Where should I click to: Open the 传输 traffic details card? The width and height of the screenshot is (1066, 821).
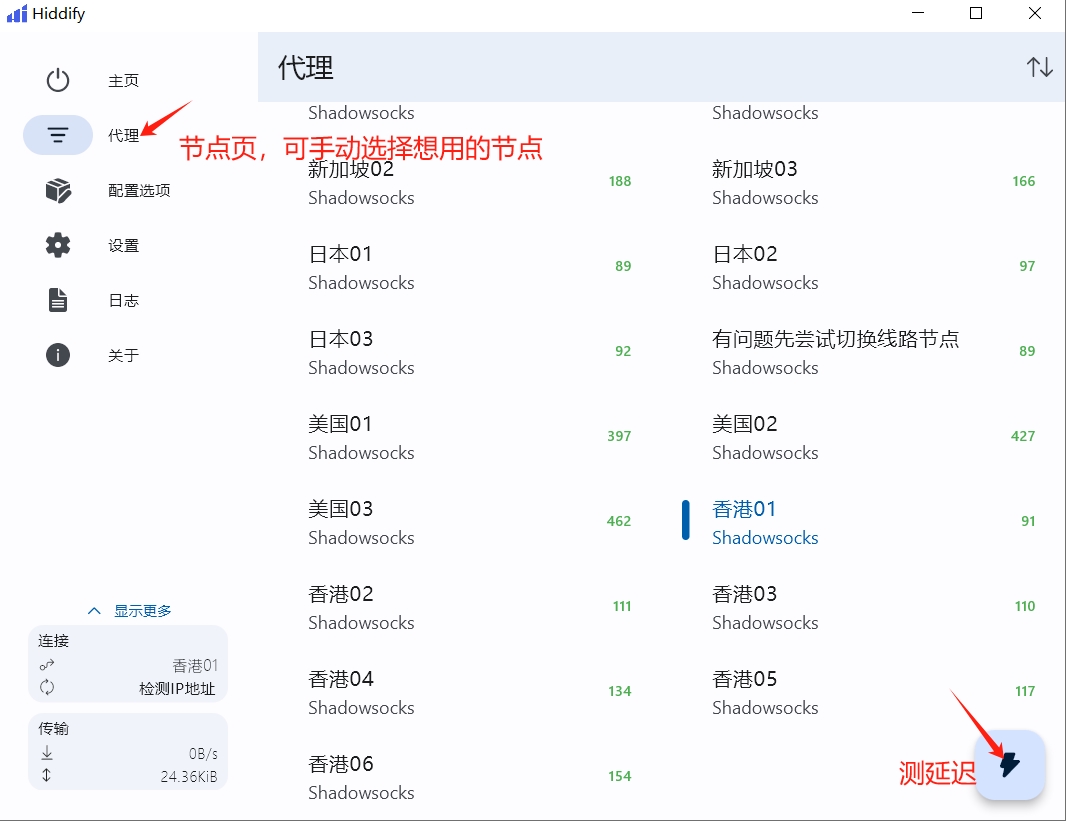pyautogui.click(x=127, y=750)
